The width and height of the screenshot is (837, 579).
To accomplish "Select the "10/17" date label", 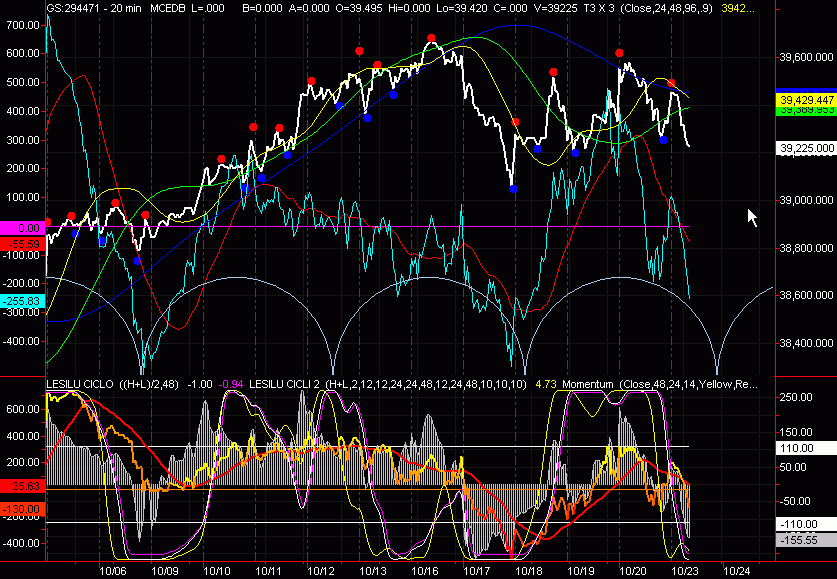I will click(477, 571).
